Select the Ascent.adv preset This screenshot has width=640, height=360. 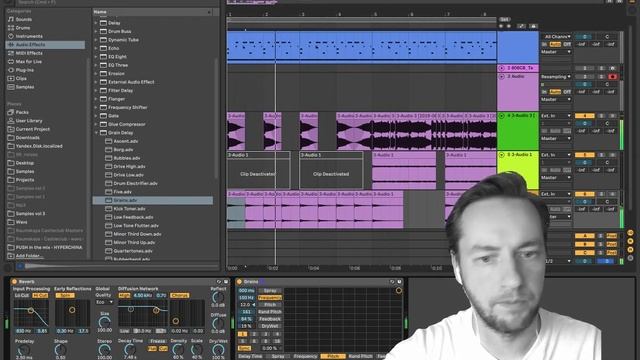coord(126,141)
